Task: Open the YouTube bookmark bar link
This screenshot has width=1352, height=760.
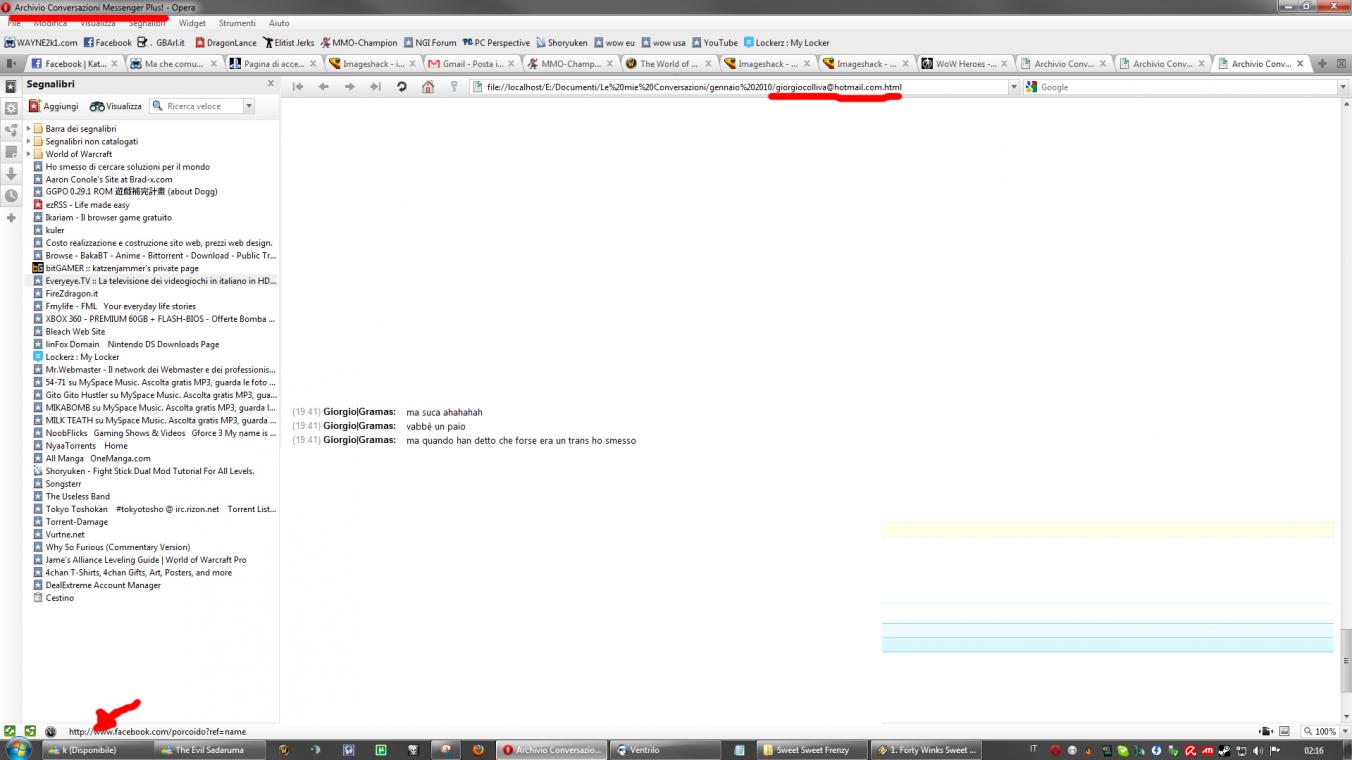Action: click(x=714, y=43)
